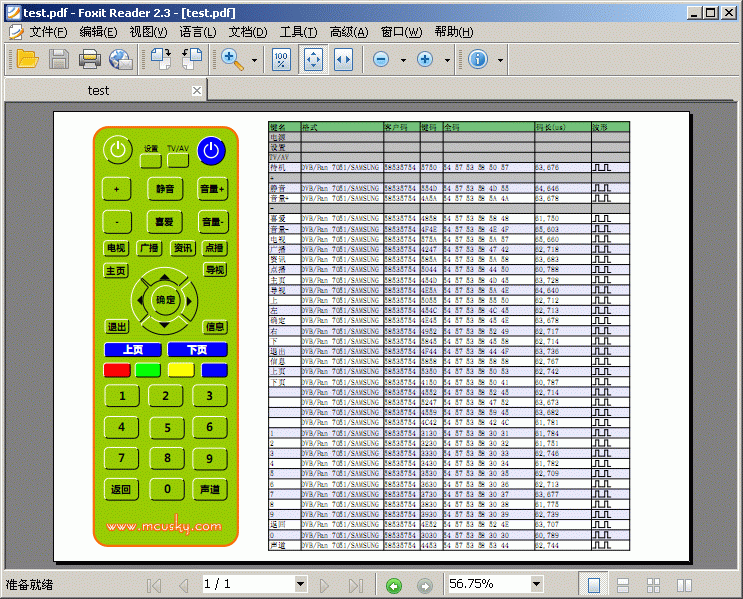743x599 pixels.
Task: Rotate the page clockwise
Action: click(160, 59)
